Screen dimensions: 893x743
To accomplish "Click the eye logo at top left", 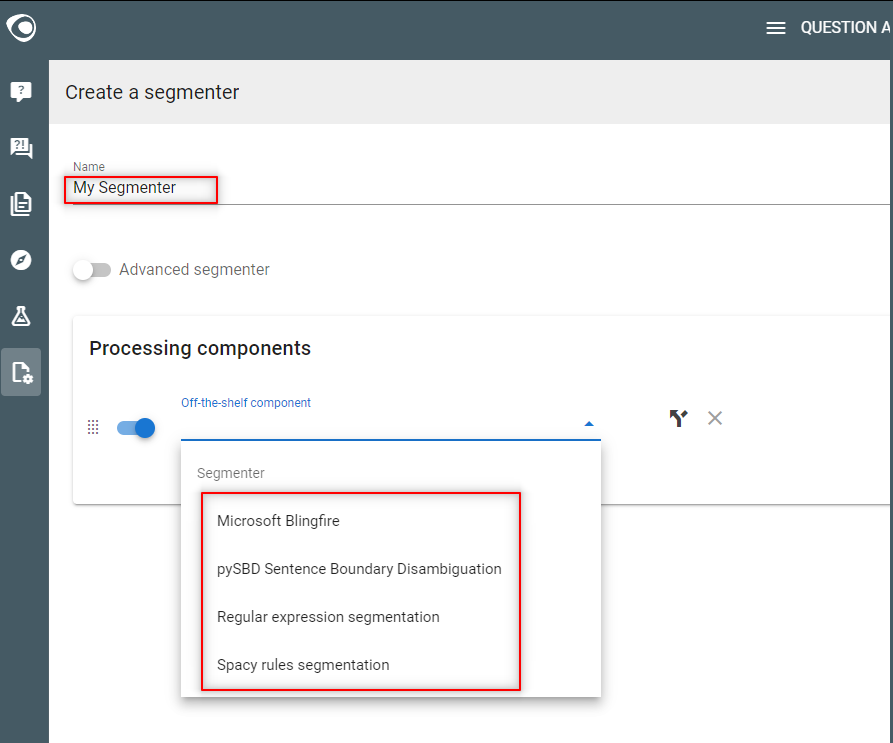I will 22,27.
